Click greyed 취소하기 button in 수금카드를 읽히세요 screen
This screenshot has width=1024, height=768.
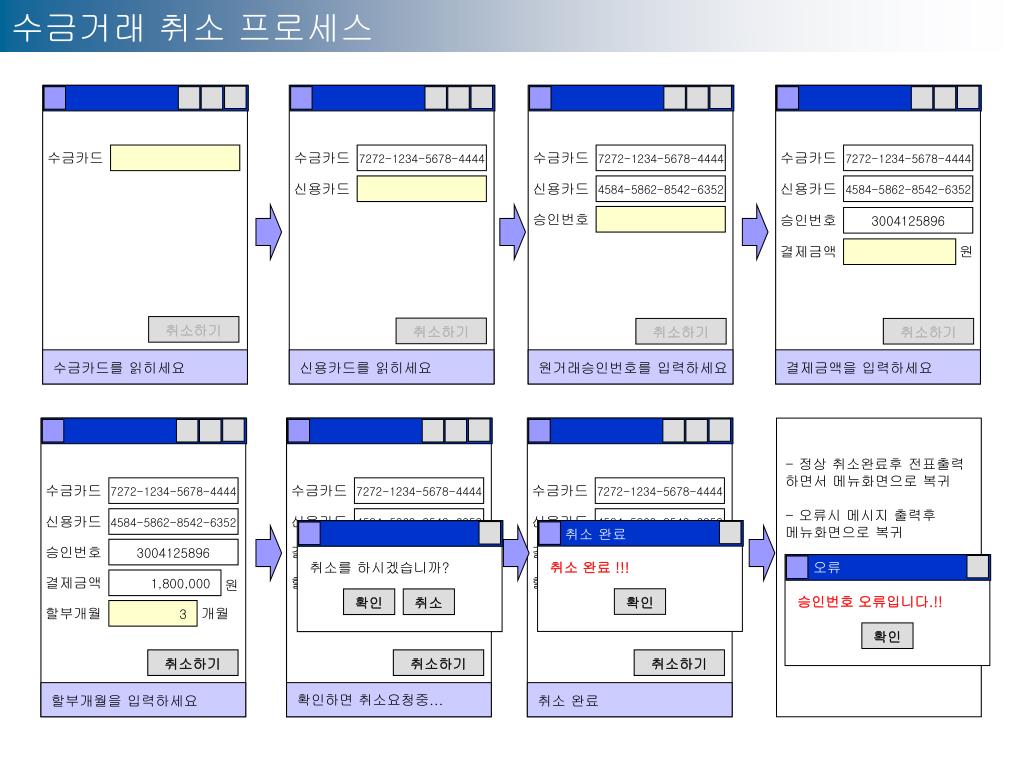point(193,330)
